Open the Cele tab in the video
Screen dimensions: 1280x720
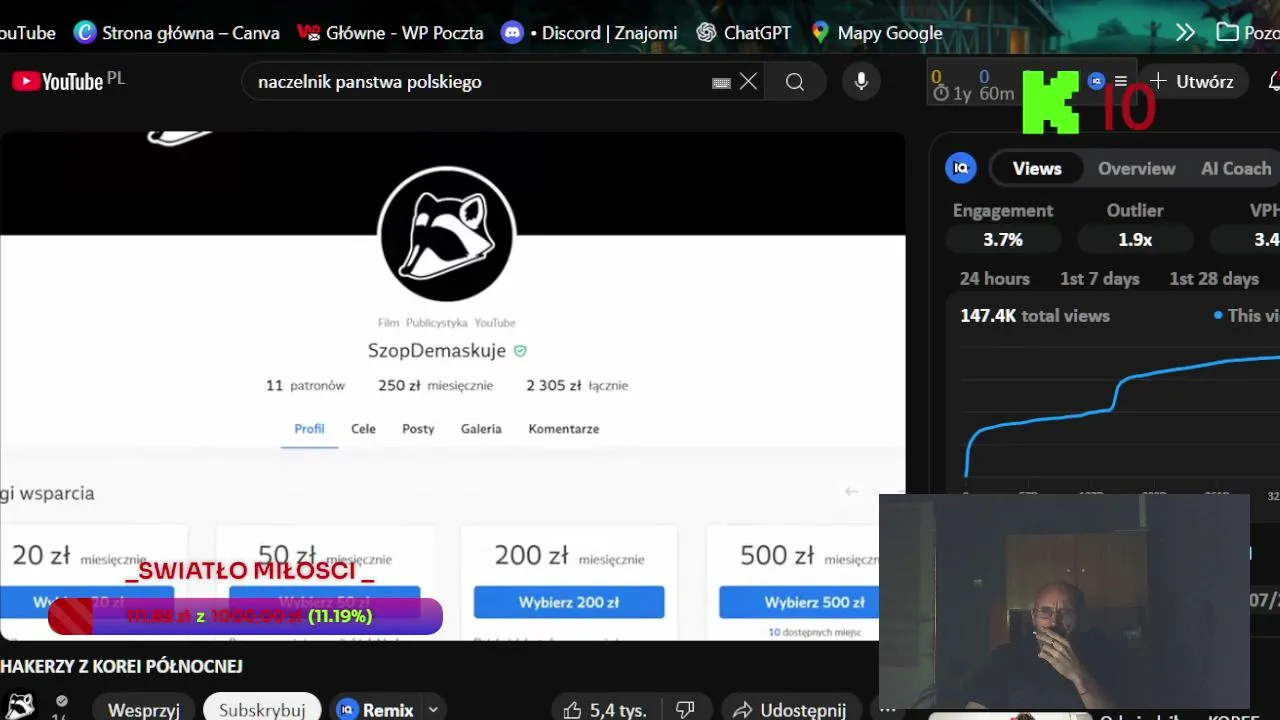tap(363, 429)
